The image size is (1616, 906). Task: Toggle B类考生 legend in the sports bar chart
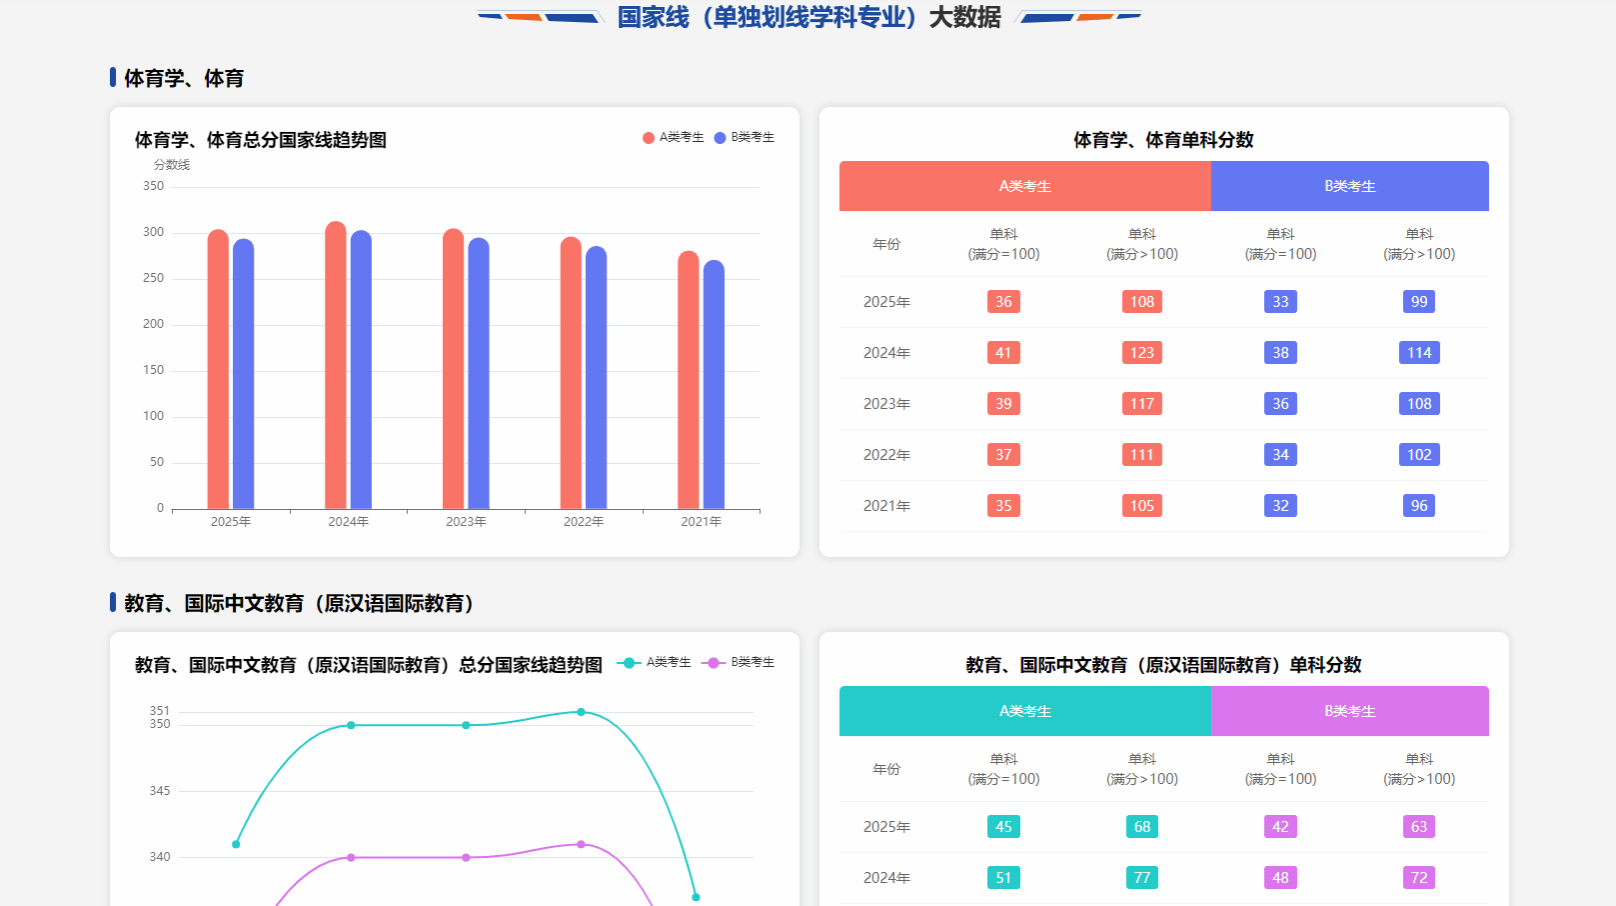(x=744, y=137)
